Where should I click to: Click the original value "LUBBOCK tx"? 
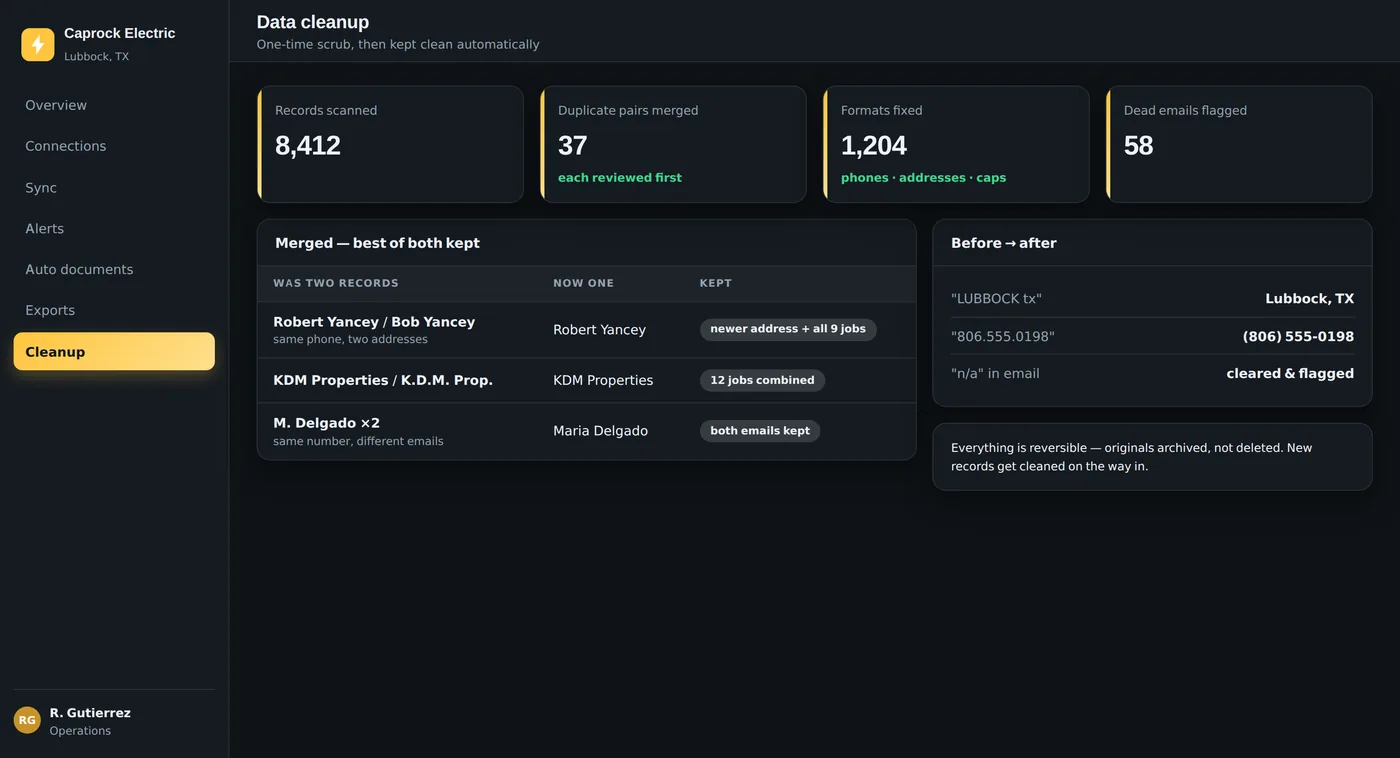click(996, 299)
